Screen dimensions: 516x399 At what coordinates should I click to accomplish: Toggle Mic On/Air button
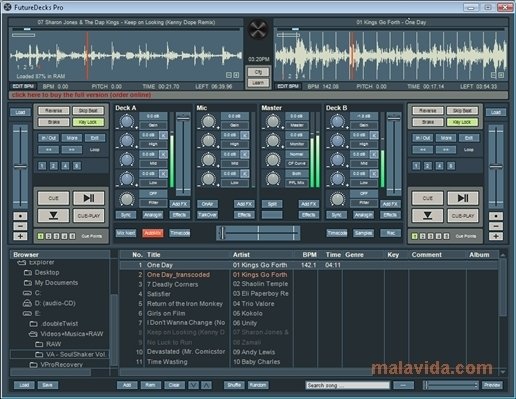coord(207,204)
